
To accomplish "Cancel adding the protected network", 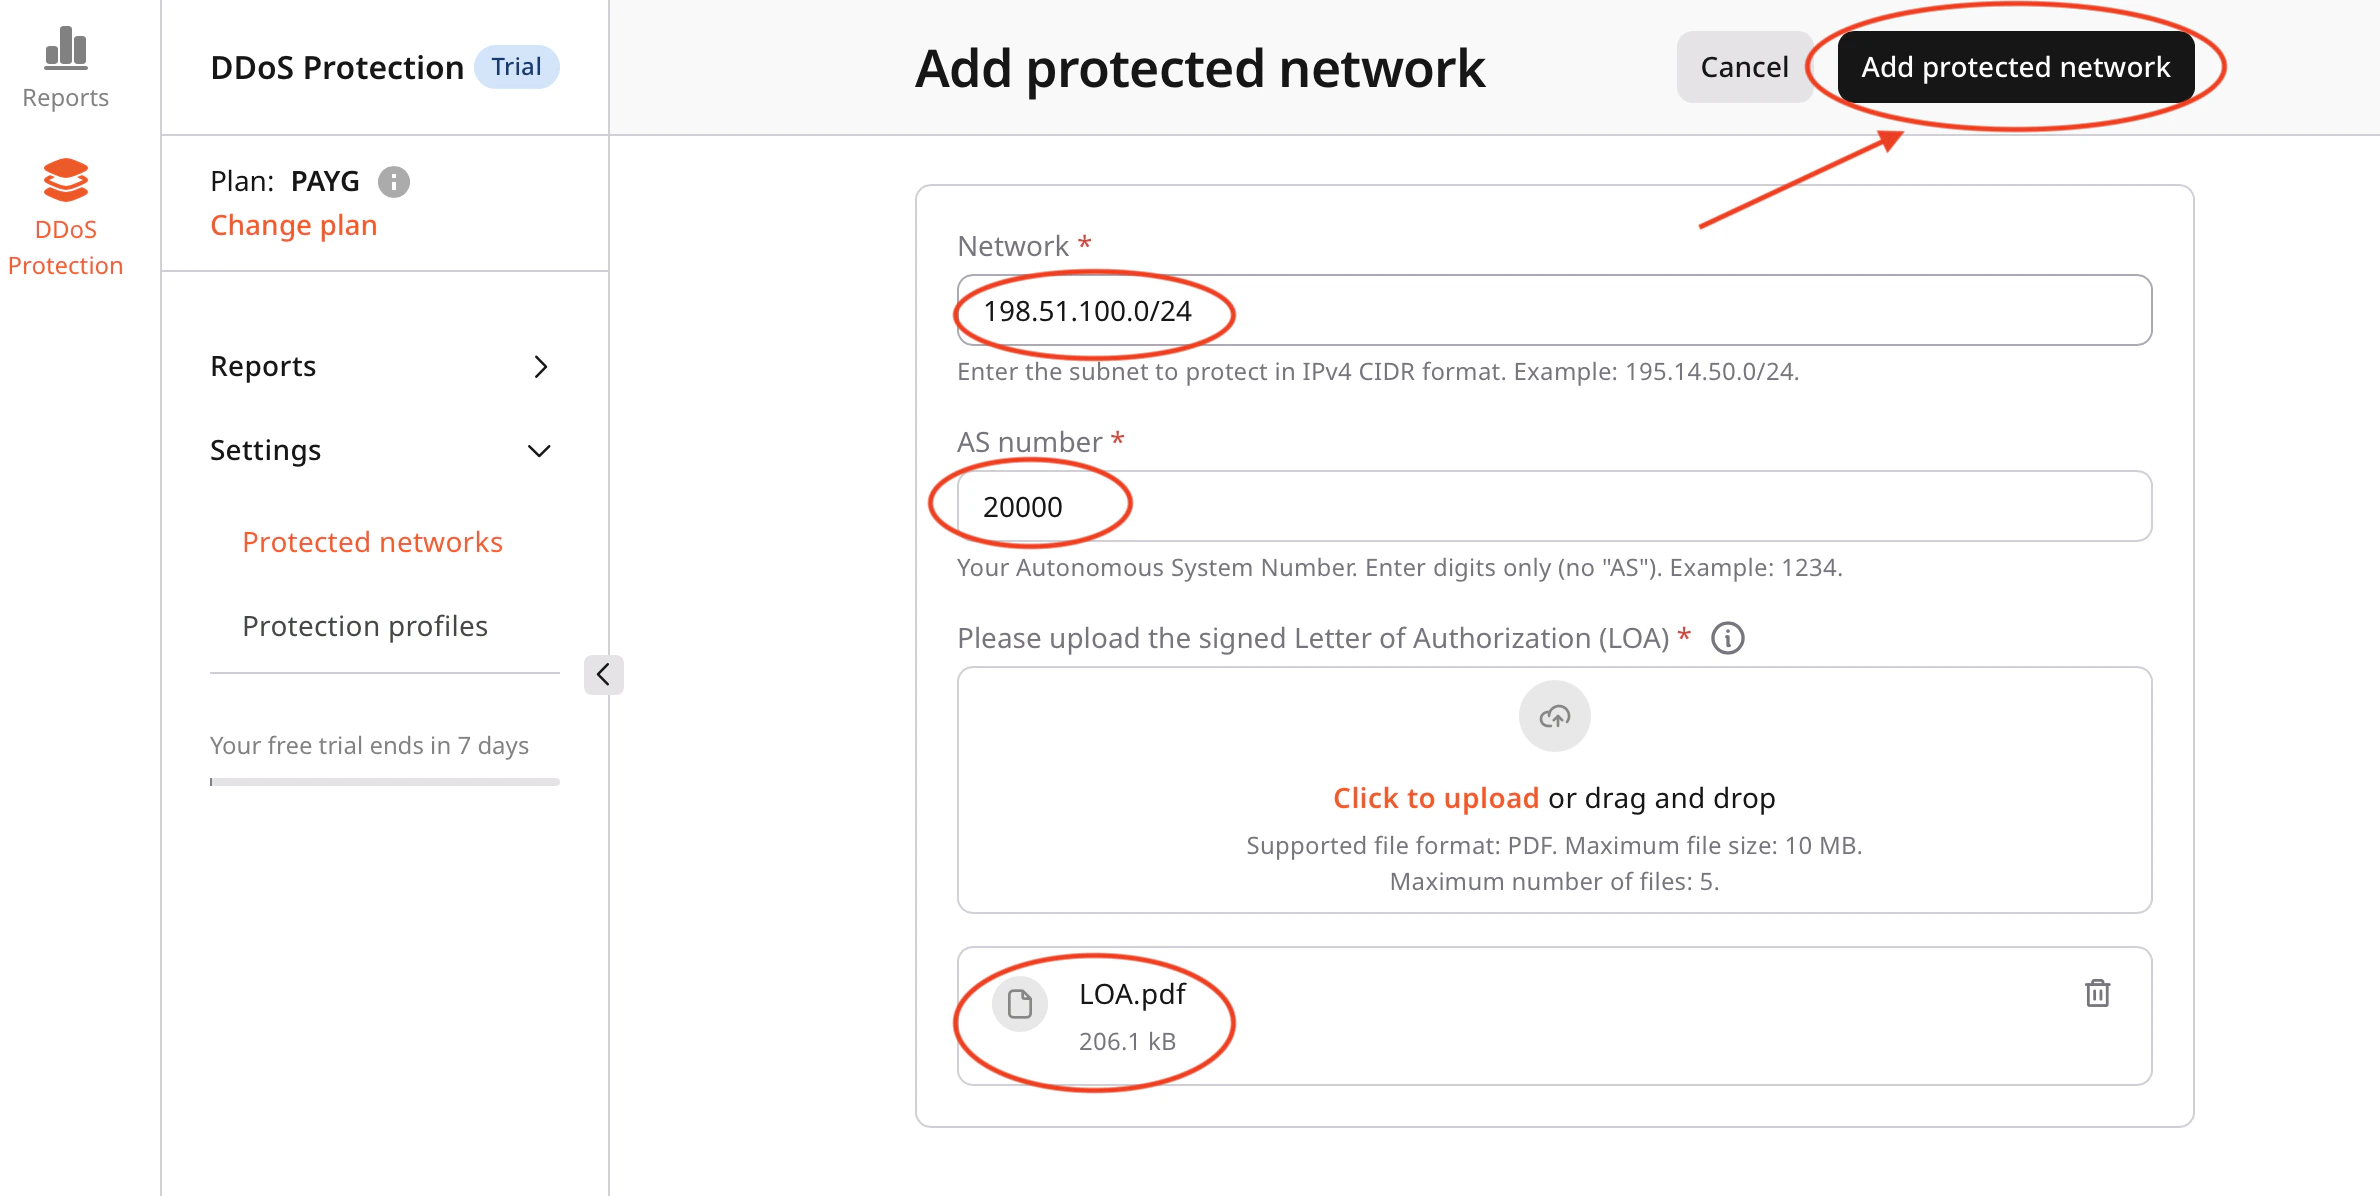I will pos(1744,66).
